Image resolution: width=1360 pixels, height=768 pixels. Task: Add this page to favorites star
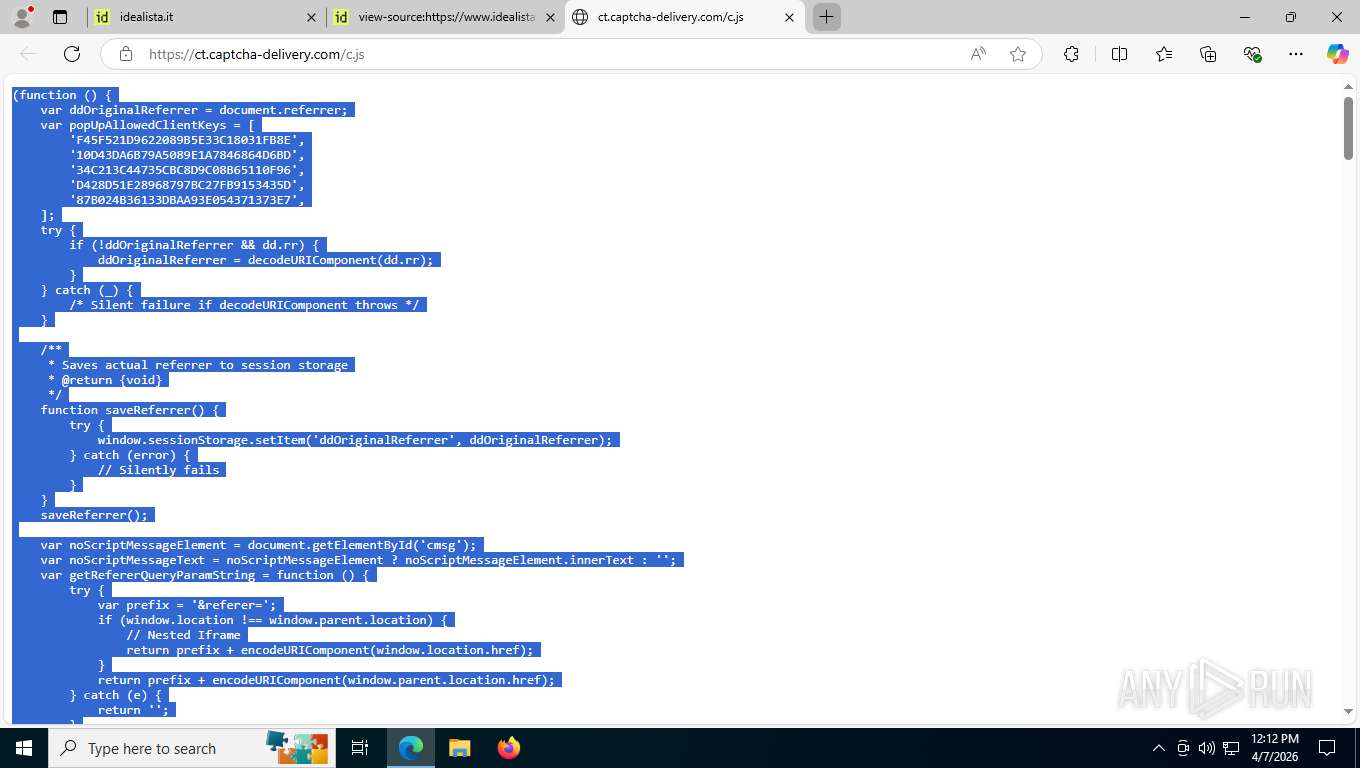click(1018, 54)
